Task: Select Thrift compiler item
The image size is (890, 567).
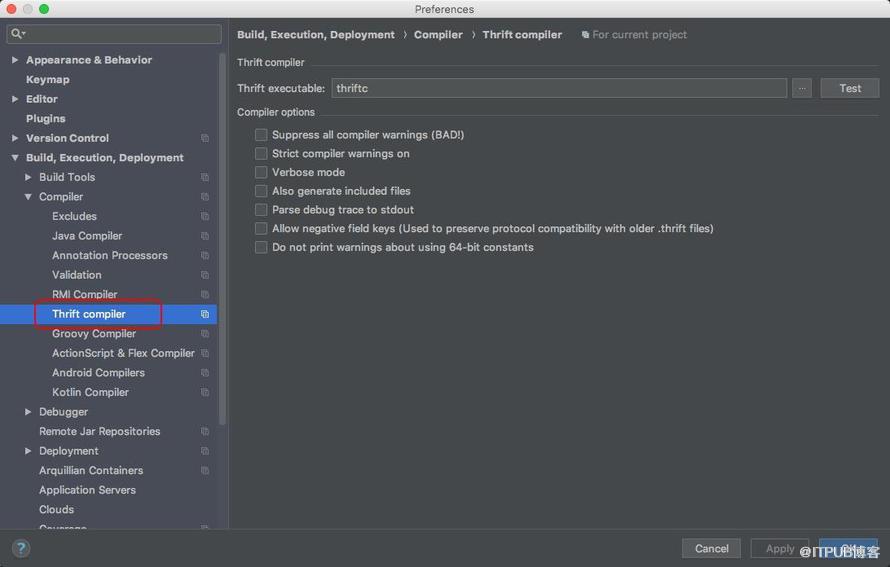Action: click(x=89, y=314)
